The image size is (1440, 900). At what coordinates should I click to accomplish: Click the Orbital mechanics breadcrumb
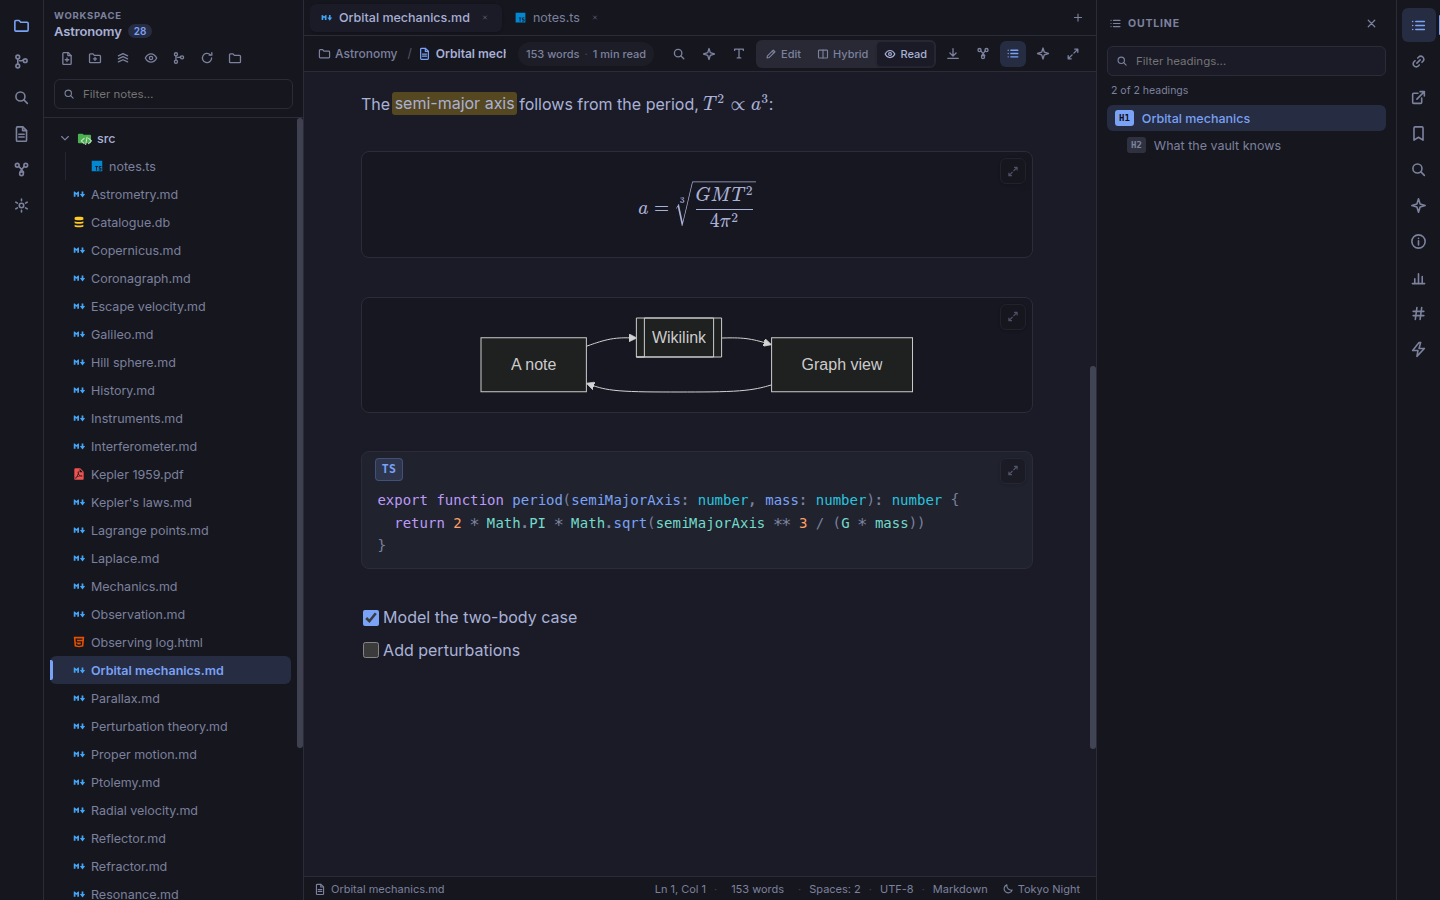[463, 54]
